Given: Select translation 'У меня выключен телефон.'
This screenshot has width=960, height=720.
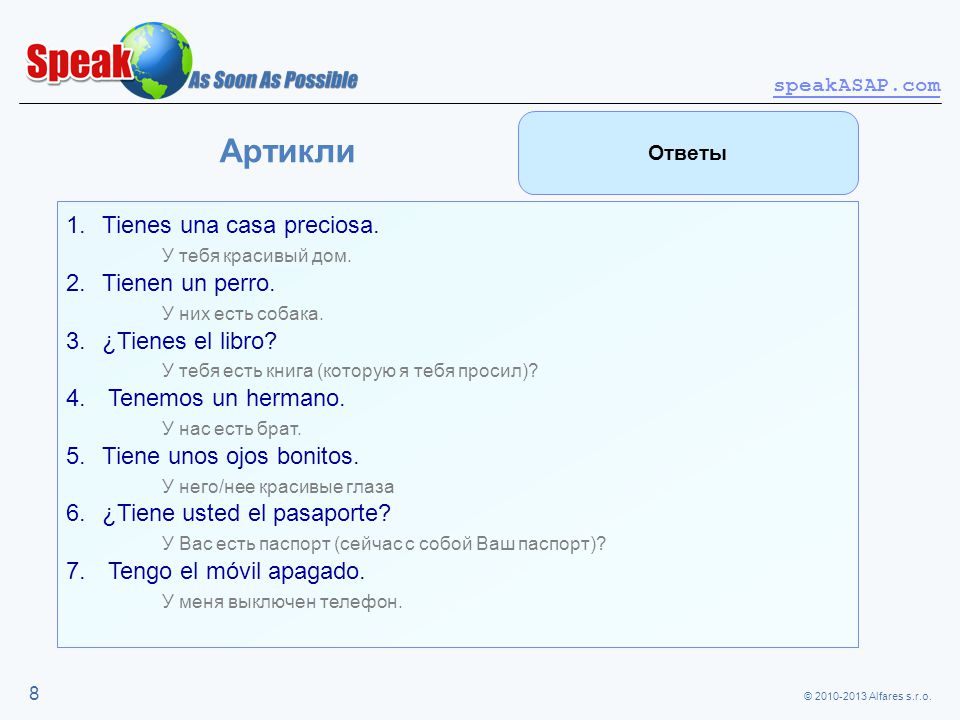Looking at the screenshot, I should pos(282,602).
